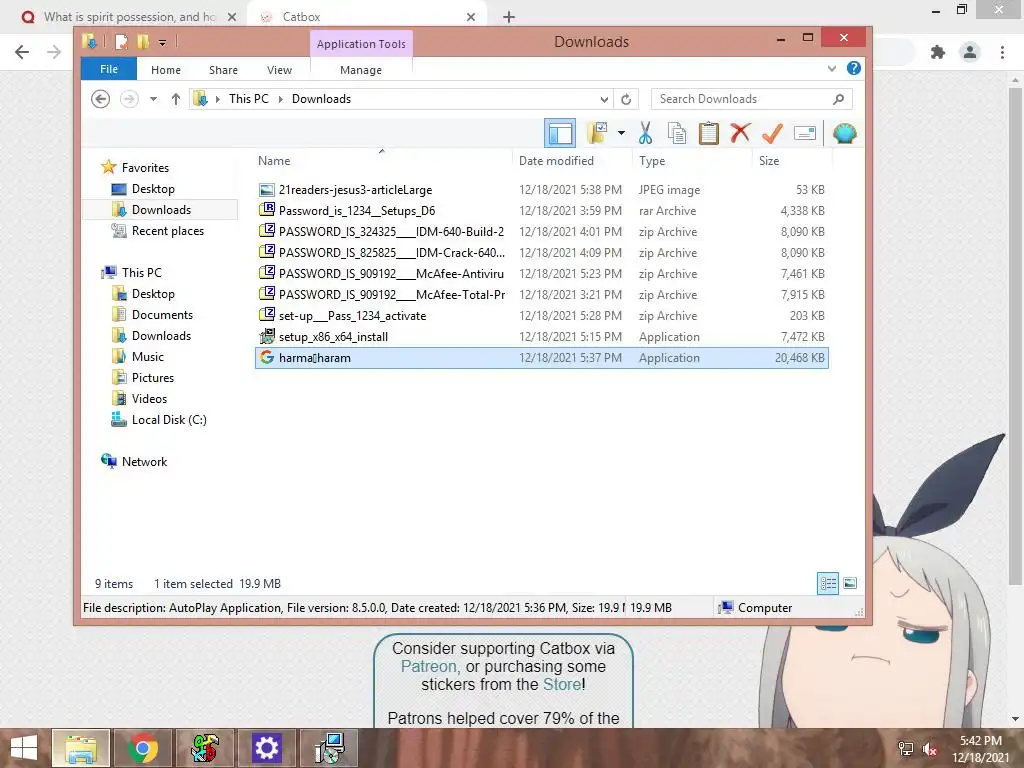Open the recent locations dropdown arrow
This screenshot has height=768, width=1024.
coord(153,99)
